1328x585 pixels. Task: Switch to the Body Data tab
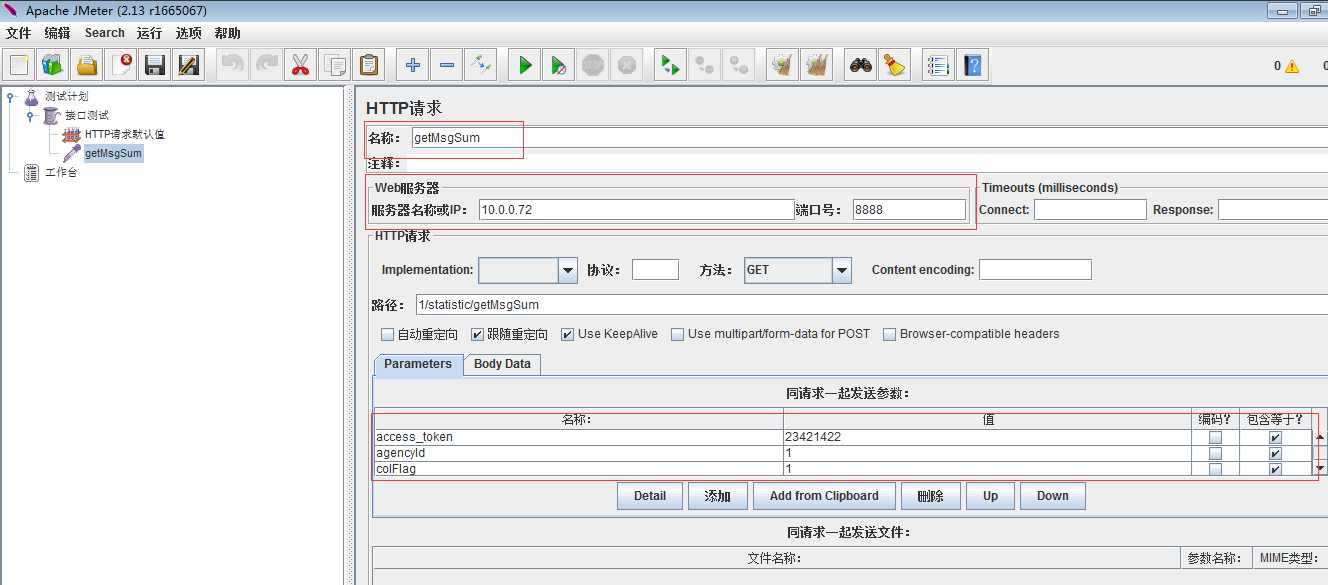pos(502,364)
